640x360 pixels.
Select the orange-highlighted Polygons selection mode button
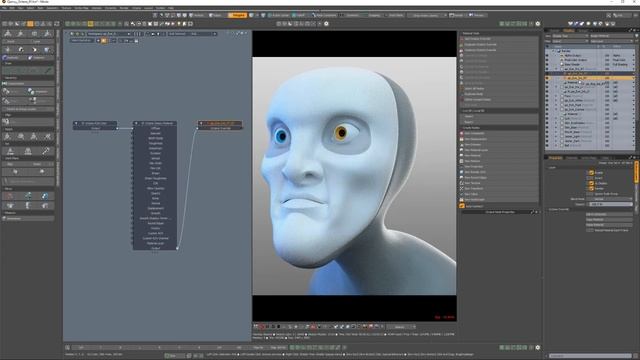tap(237, 15)
